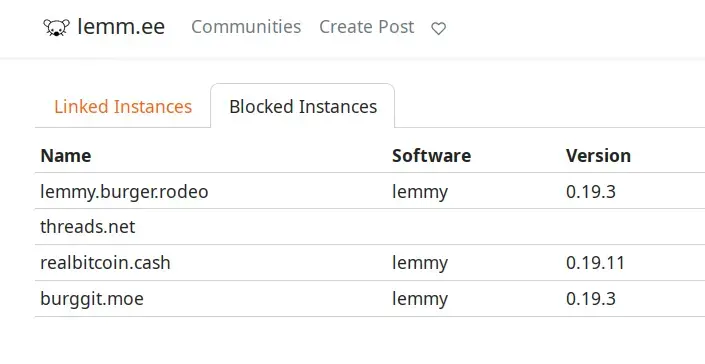Click the Name column header
705x364 pixels.
coord(66,155)
